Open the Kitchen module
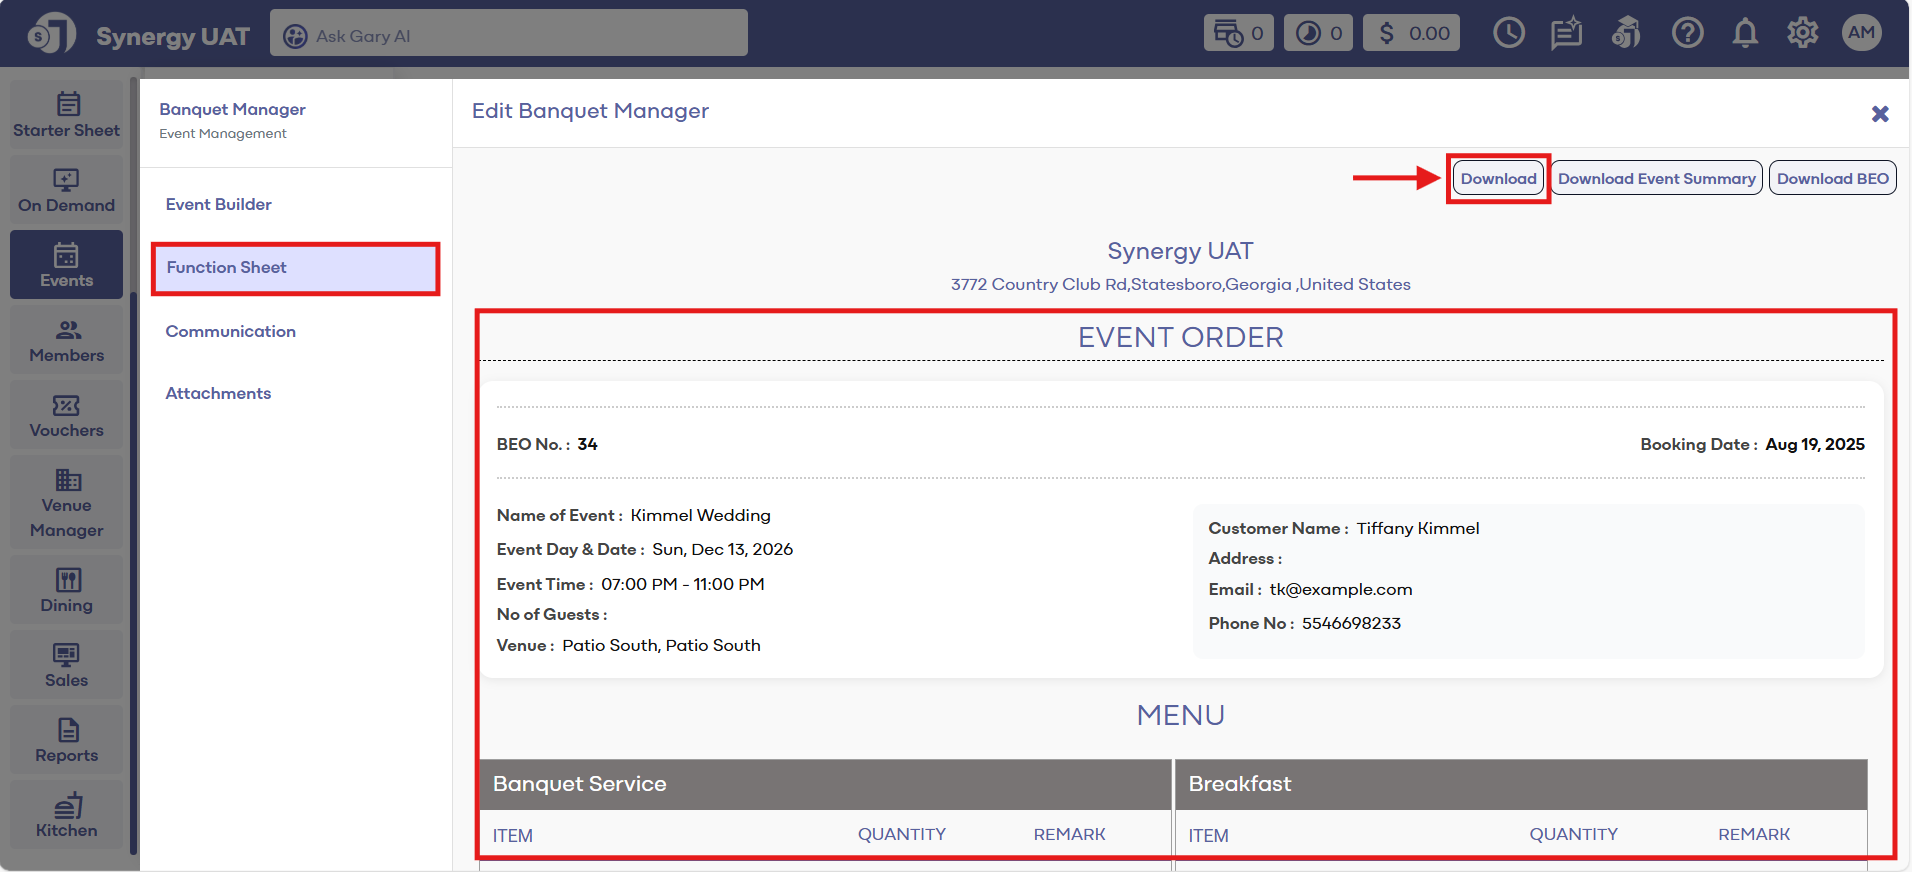 (x=66, y=816)
